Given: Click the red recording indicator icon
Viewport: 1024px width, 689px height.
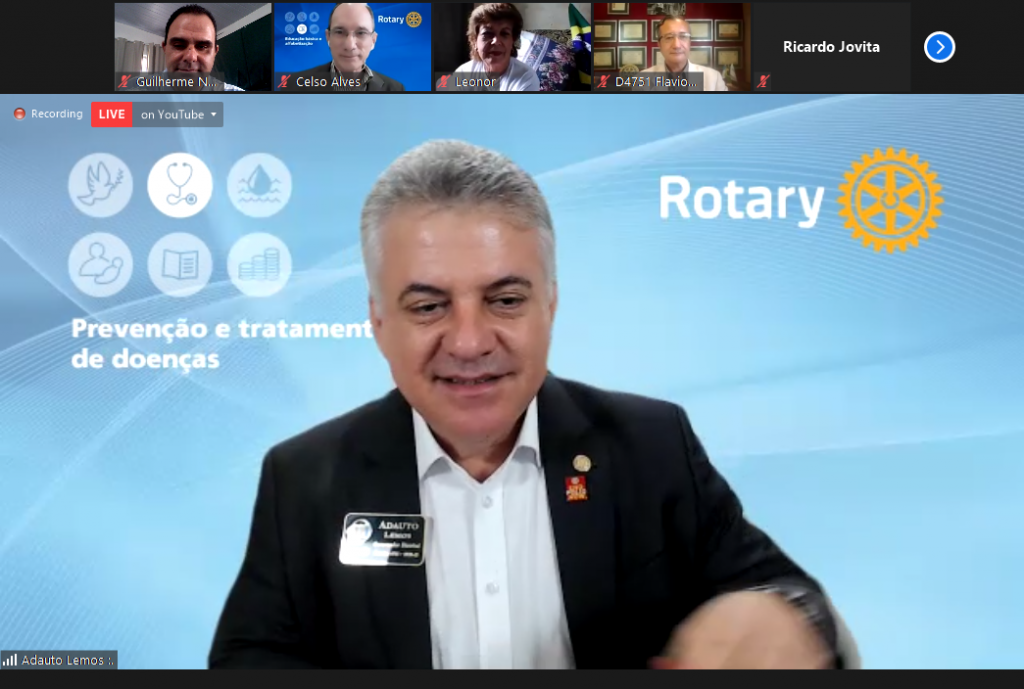Looking at the screenshot, I should [19, 114].
